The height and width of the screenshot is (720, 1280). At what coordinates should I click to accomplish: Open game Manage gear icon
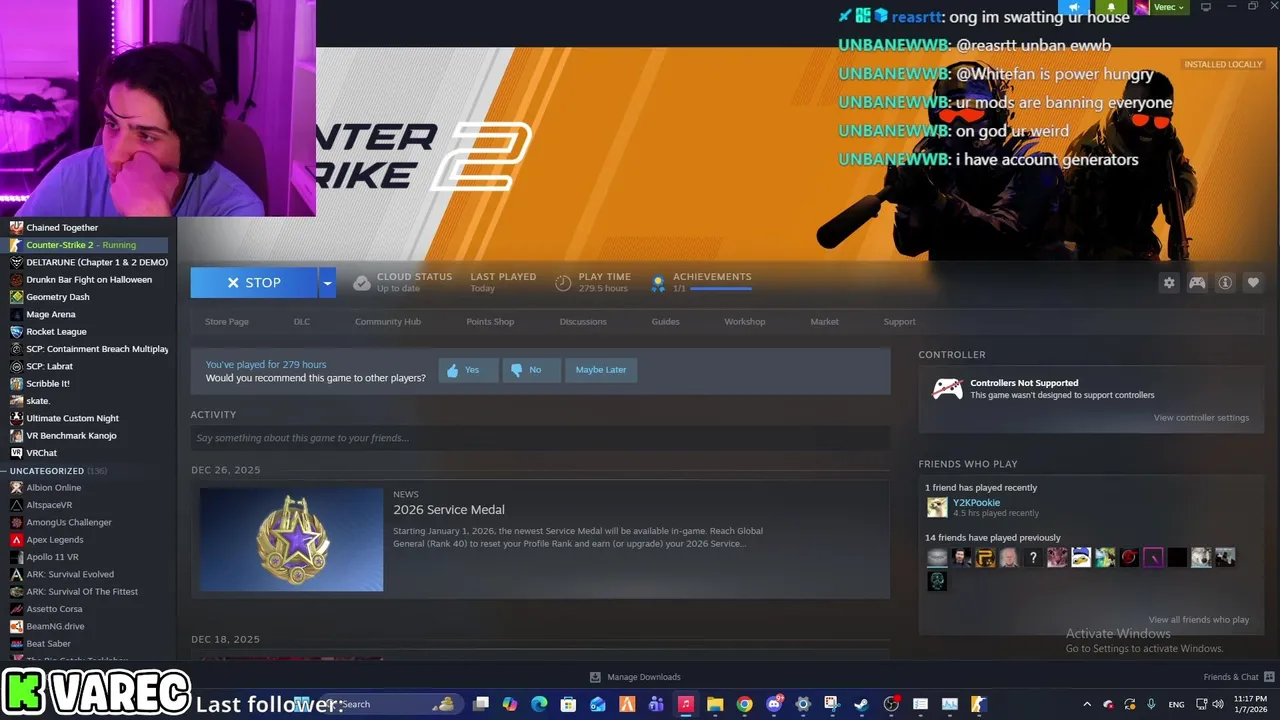[x=1169, y=283]
